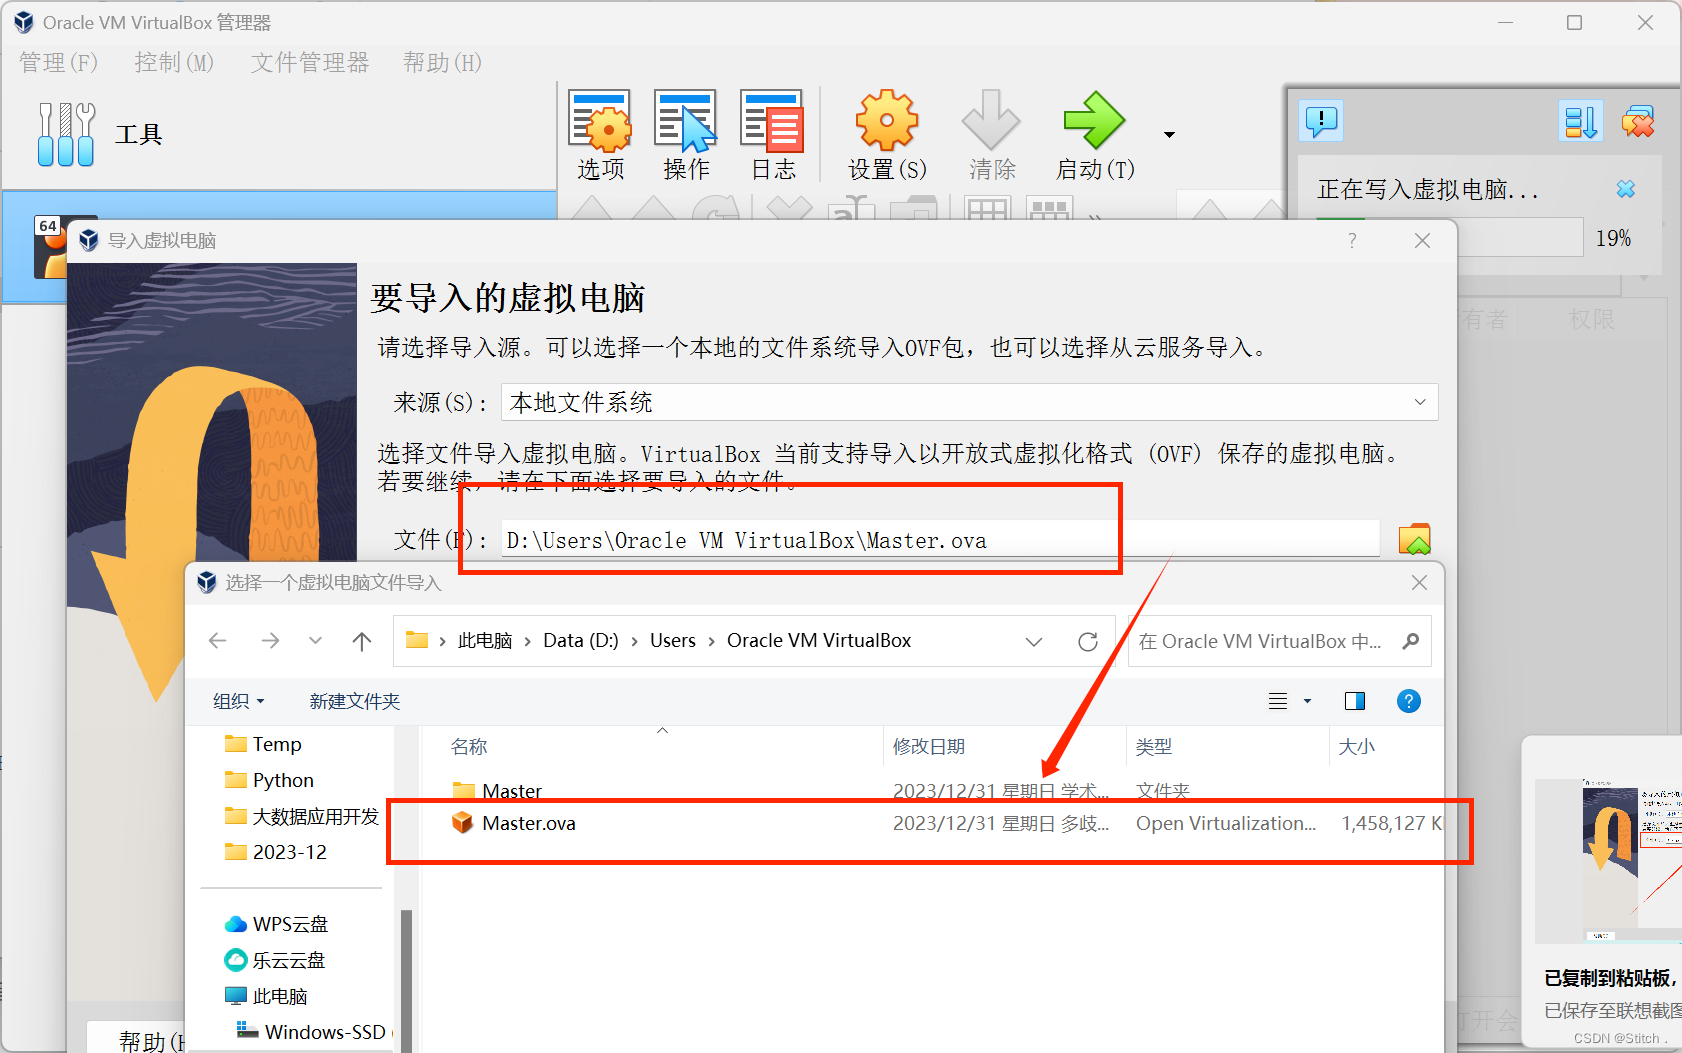The height and width of the screenshot is (1053, 1682).
Task: Open the 来源(S) 本地文件系统 dropdown
Action: tap(969, 402)
